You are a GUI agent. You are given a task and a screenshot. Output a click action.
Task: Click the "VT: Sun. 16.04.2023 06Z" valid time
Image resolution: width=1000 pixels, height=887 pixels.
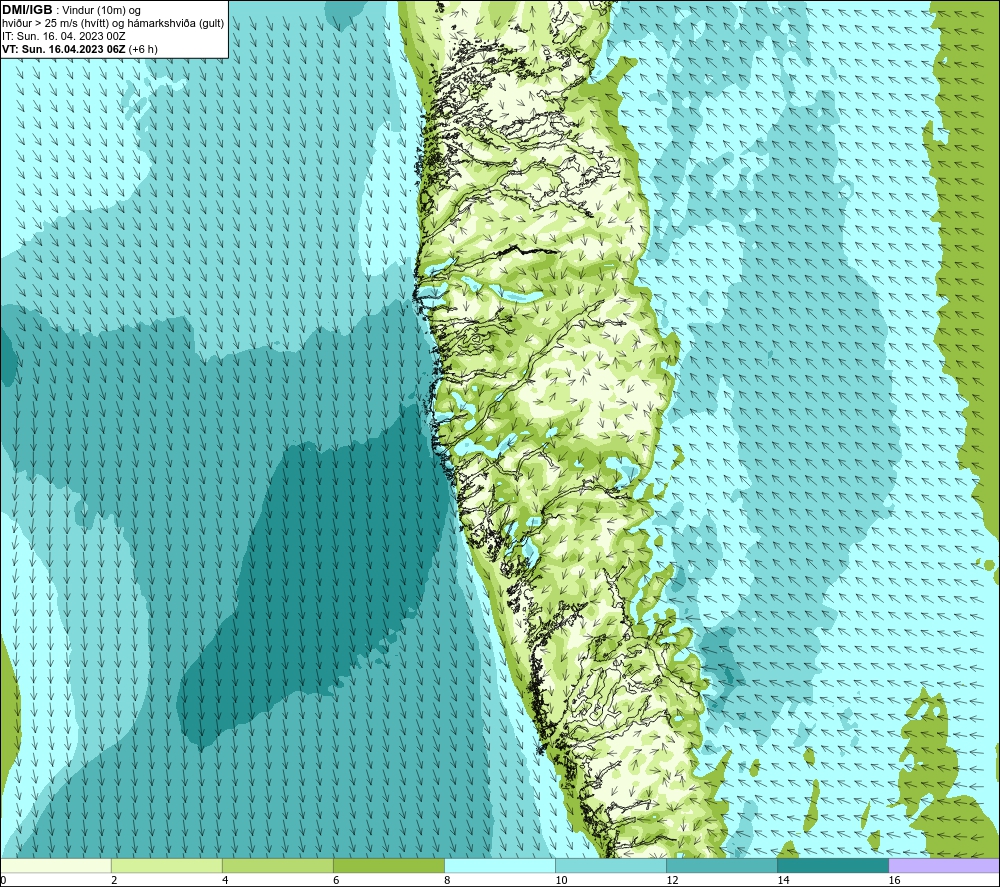(x=64, y=49)
